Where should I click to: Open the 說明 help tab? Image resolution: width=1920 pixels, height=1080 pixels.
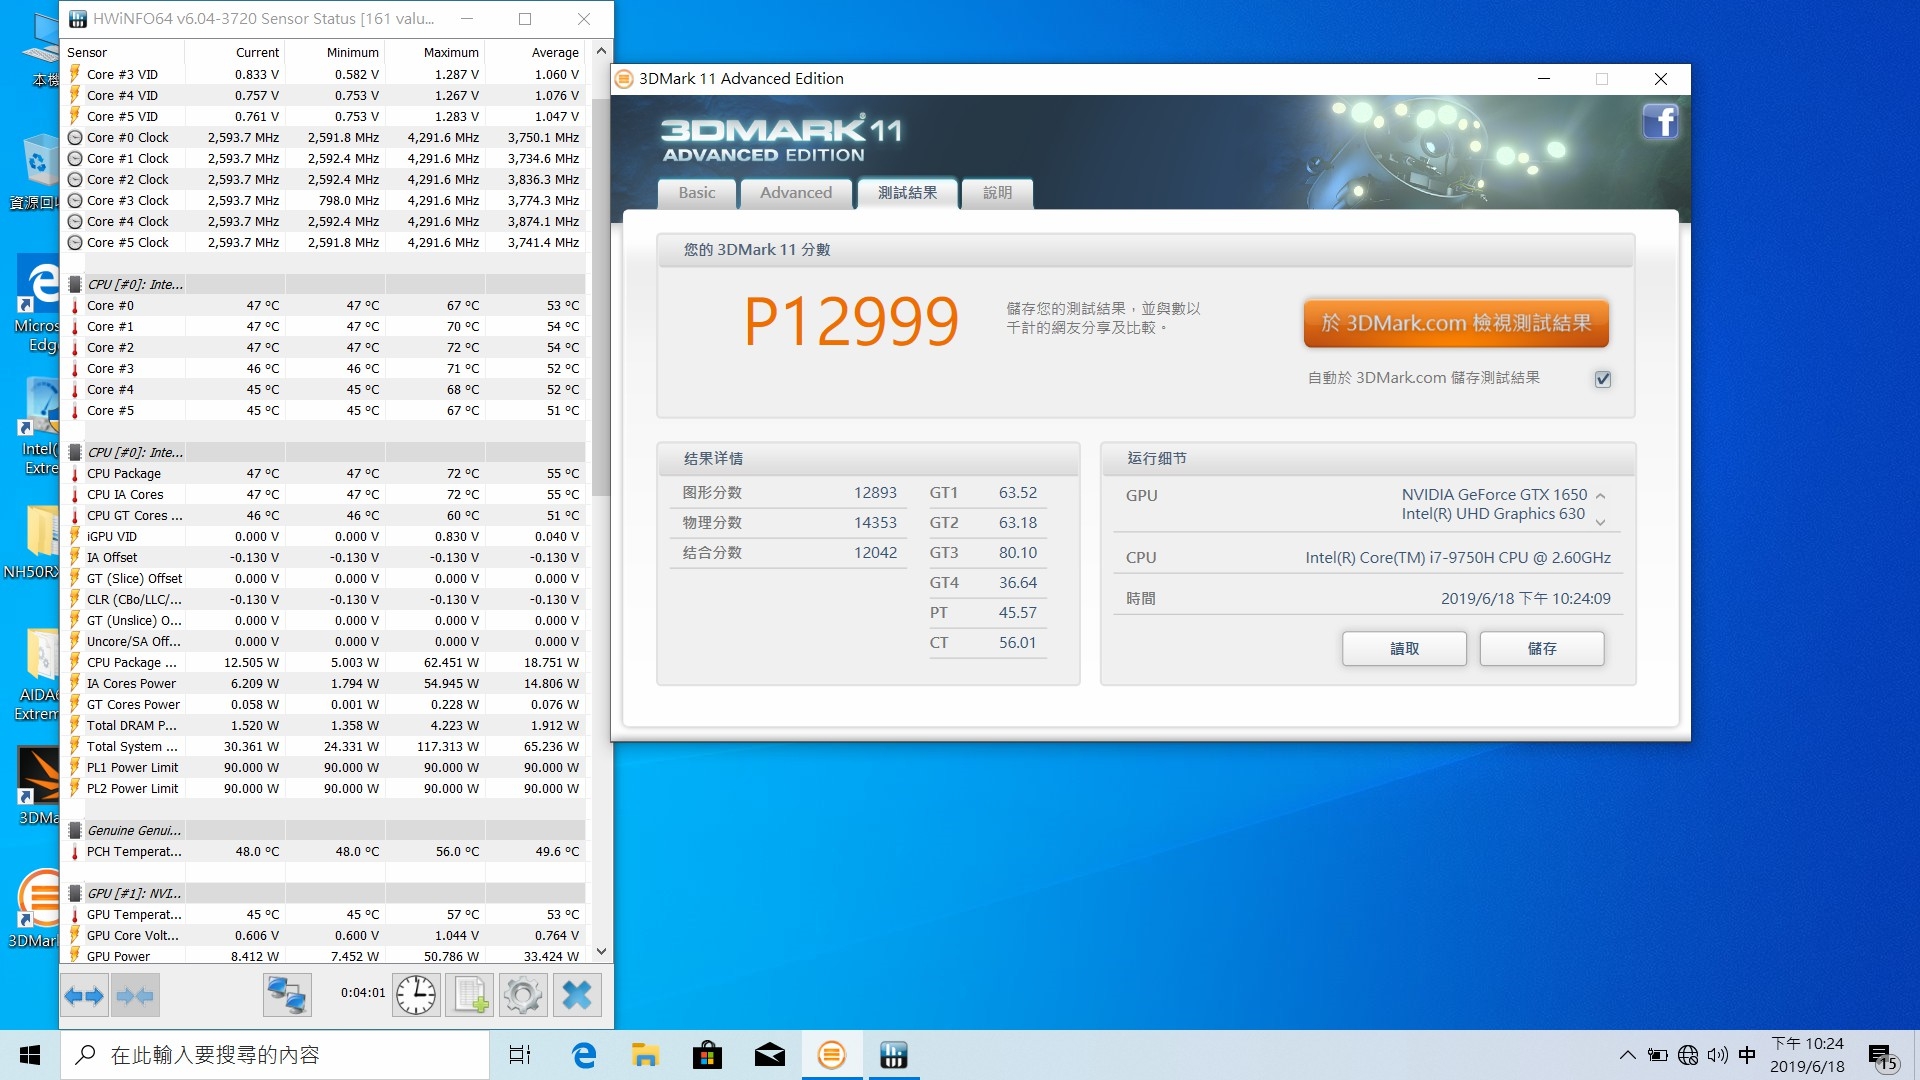click(x=997, y=193)
